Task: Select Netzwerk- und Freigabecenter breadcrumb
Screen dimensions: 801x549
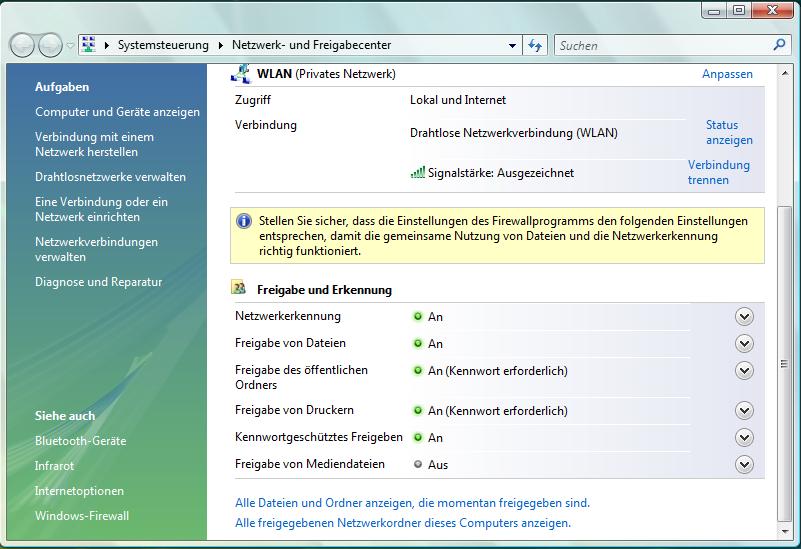Action: tap(311, 45)
